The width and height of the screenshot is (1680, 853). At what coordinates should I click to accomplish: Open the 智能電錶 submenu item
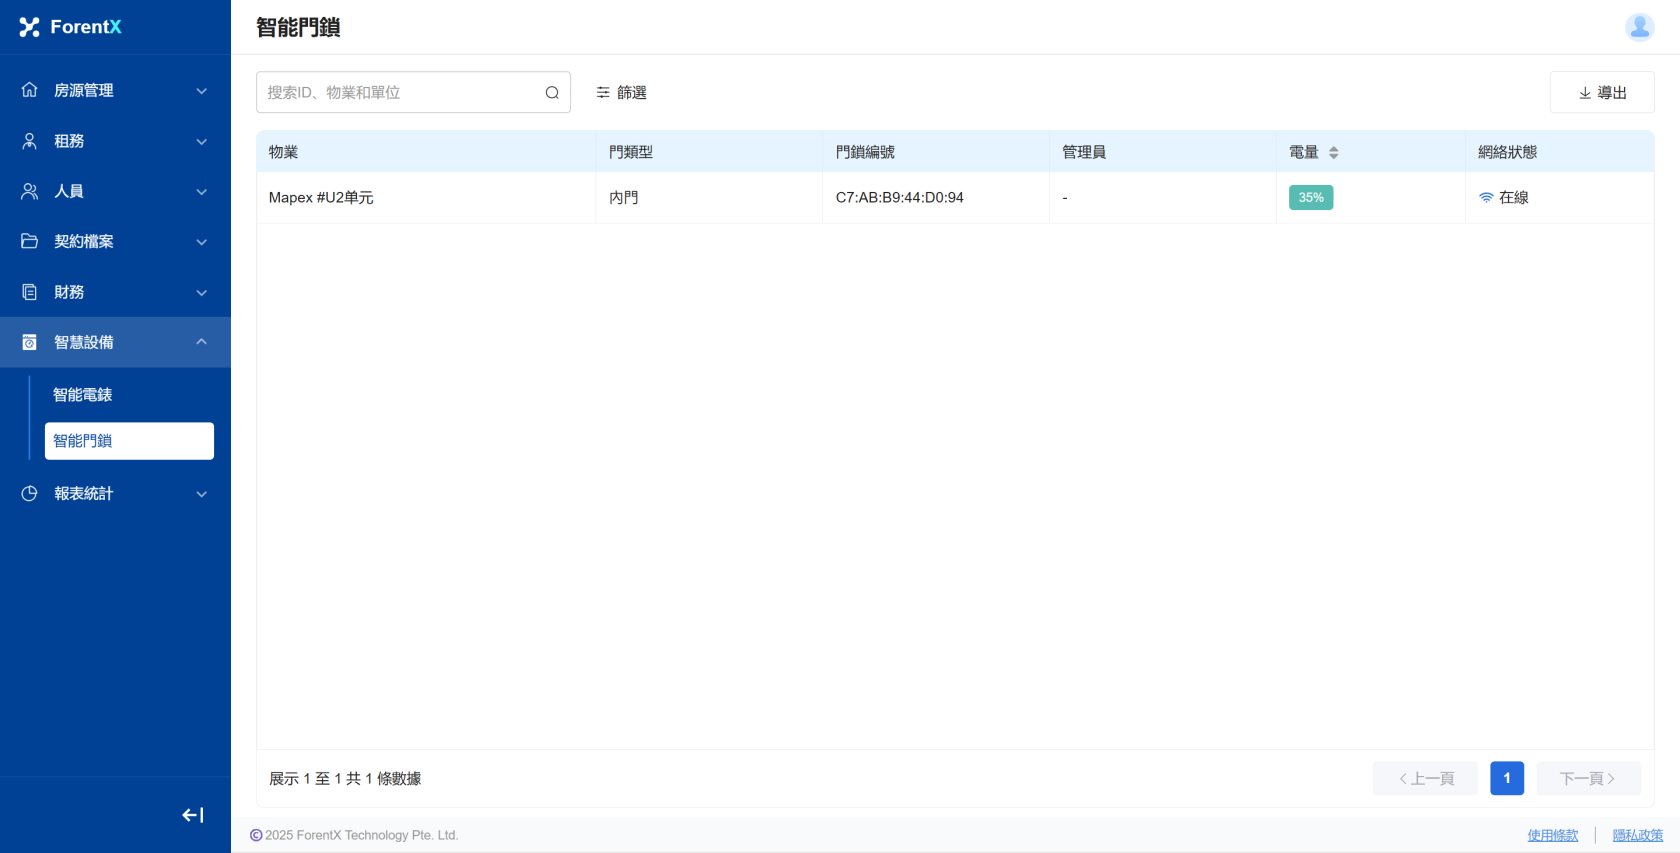pyautogui.click(x=83, y=395)
